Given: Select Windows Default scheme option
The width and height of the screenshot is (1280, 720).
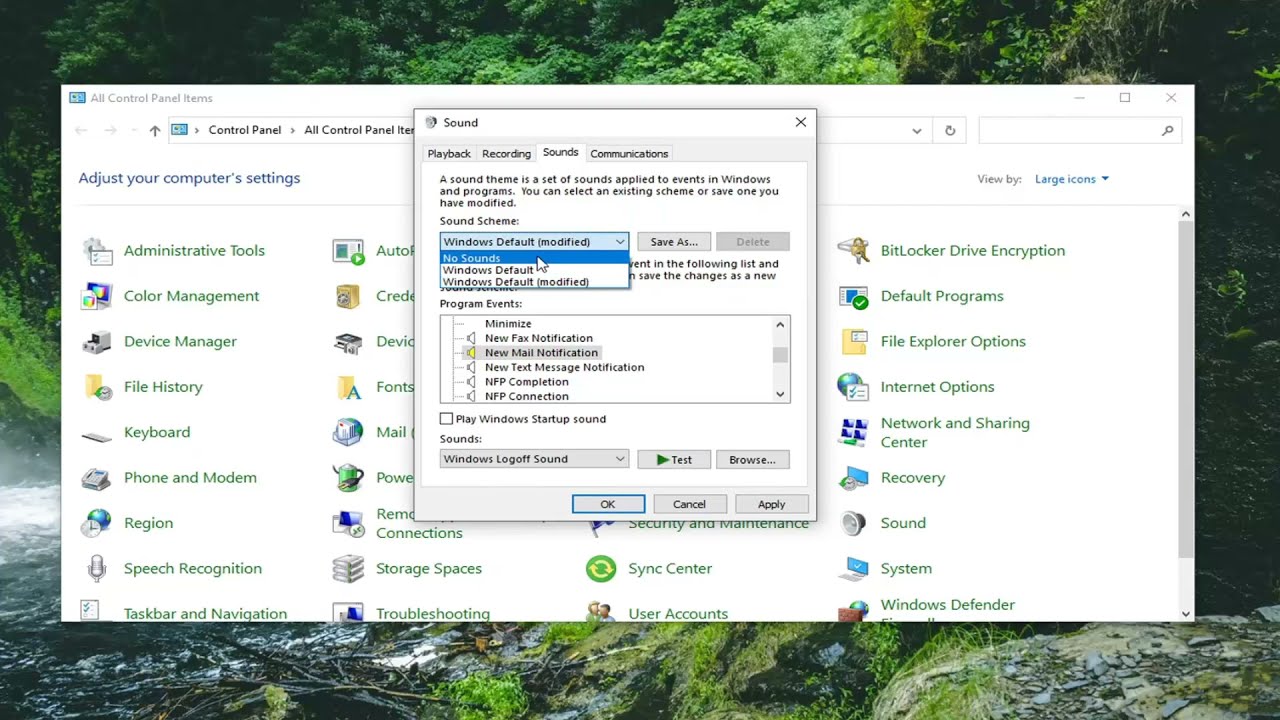Looking at the screenshot, I should [534, 270].
